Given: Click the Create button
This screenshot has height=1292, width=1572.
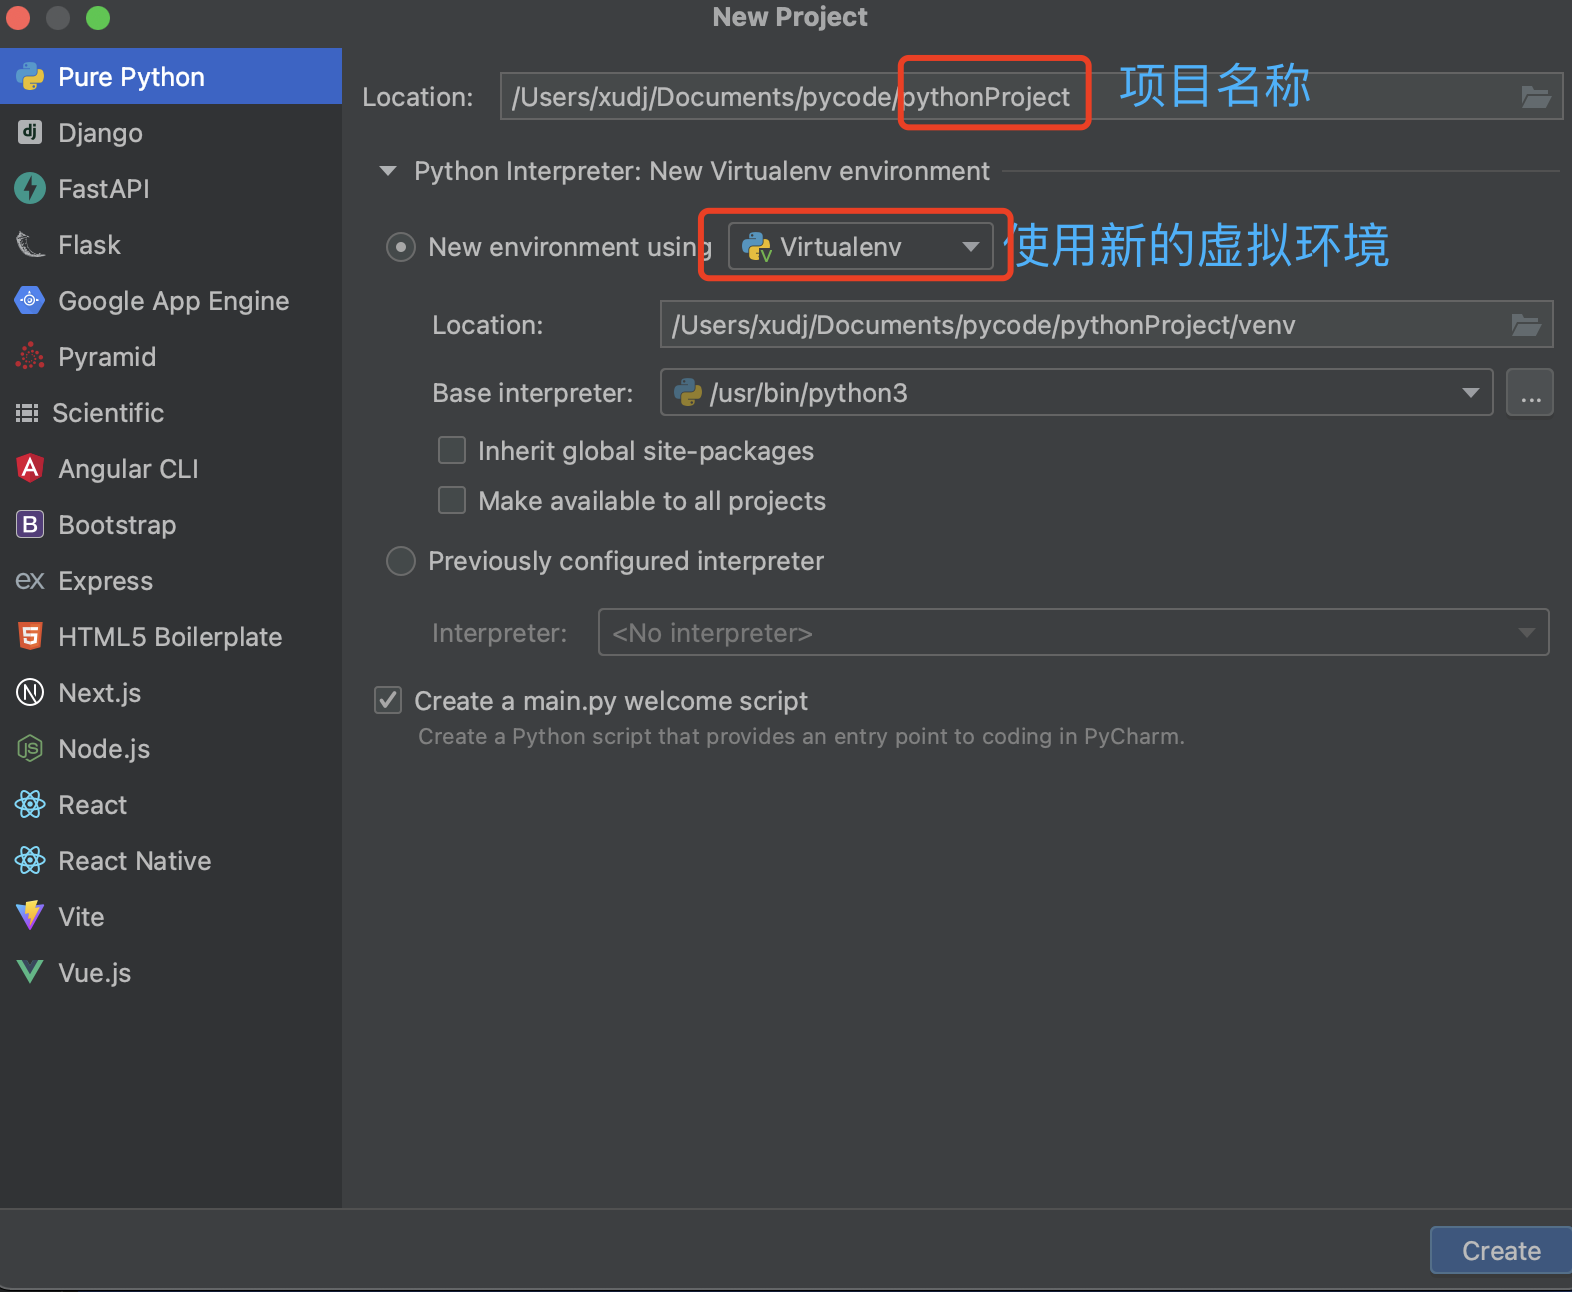Looking at the screenshot, I should tap(1501, 1250).
